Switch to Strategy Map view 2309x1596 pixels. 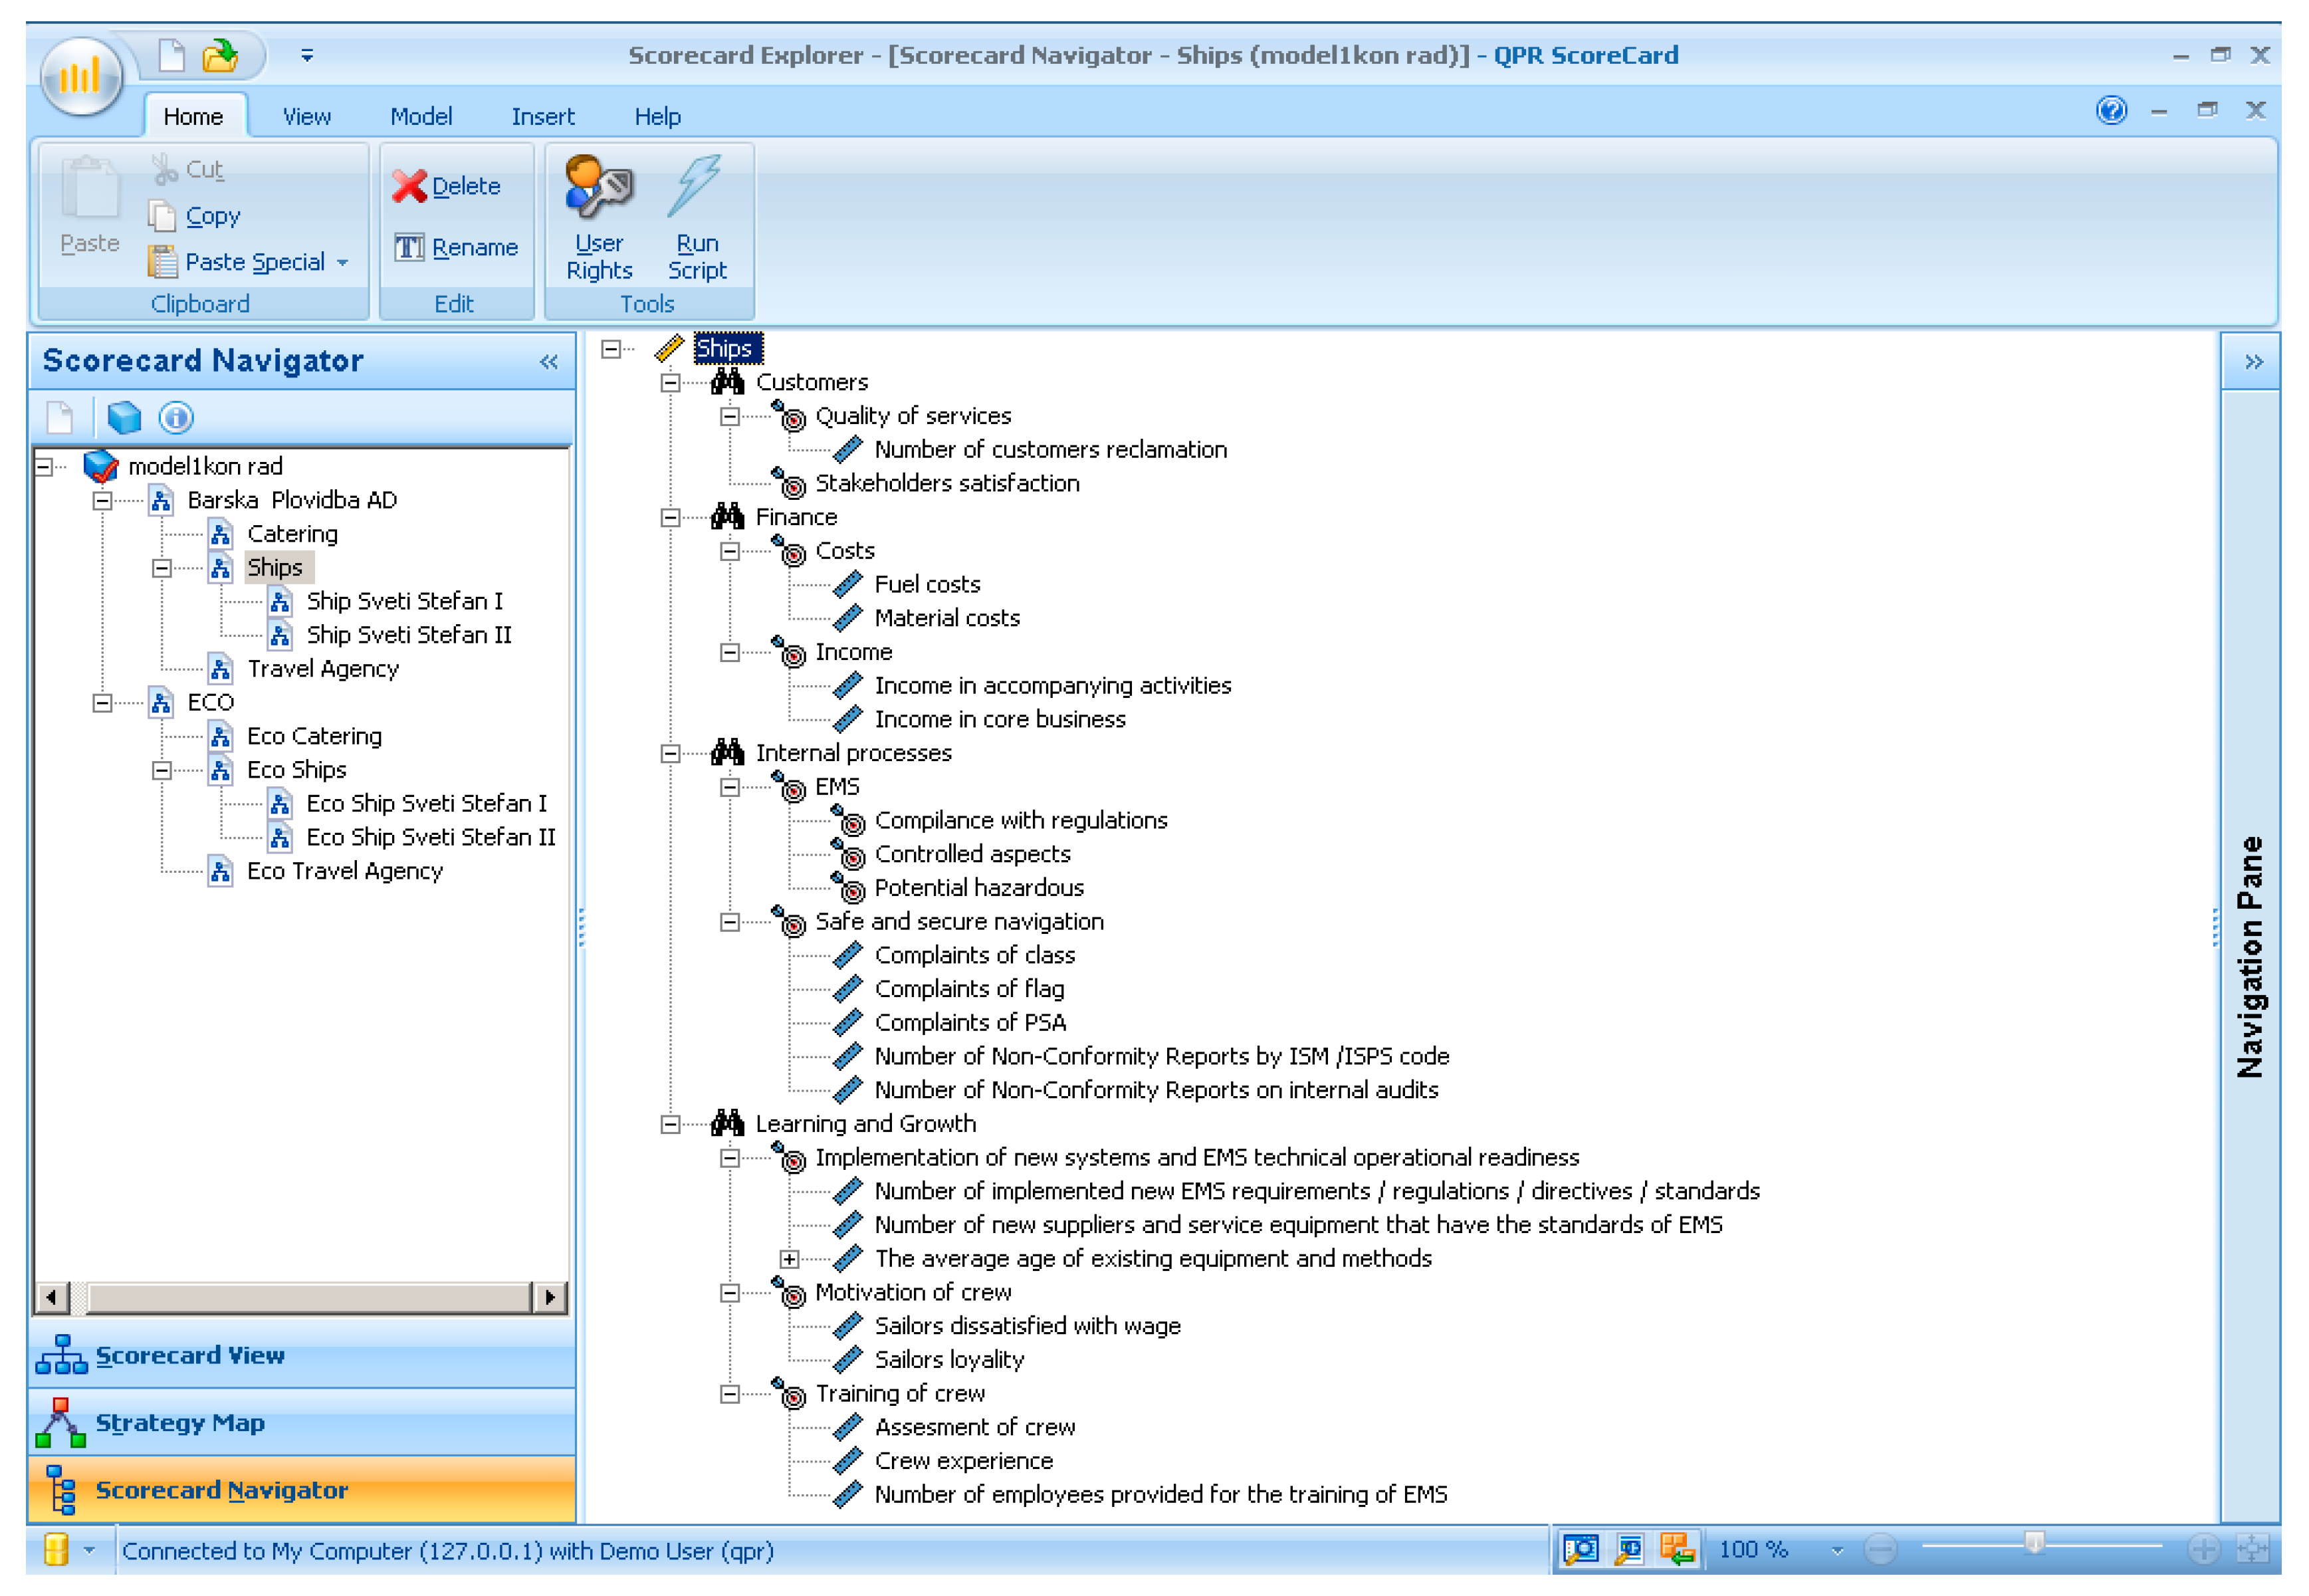[x=180, y=1423]
